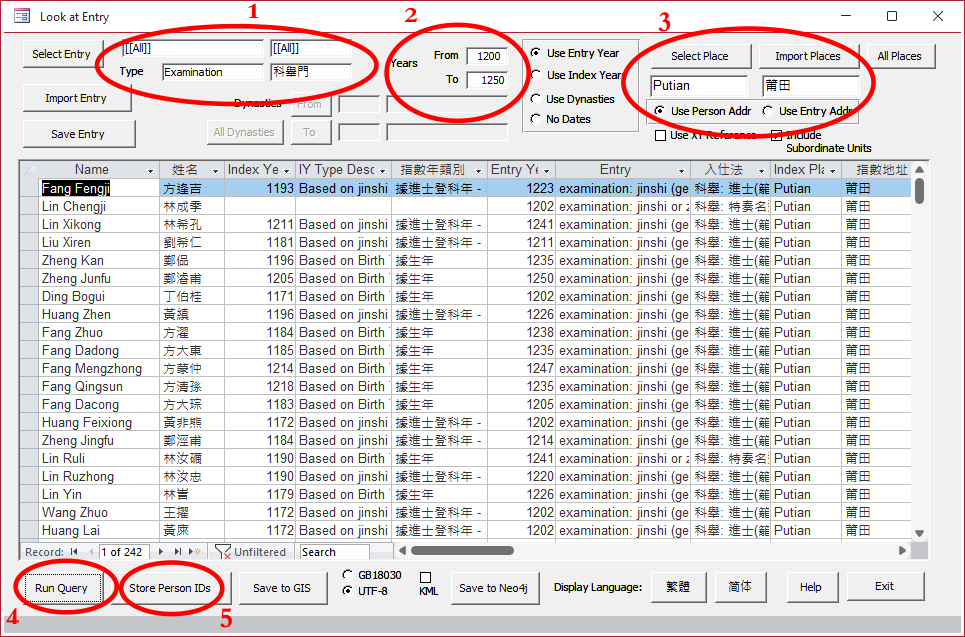Create new blank record with star icon

[195, 552]
